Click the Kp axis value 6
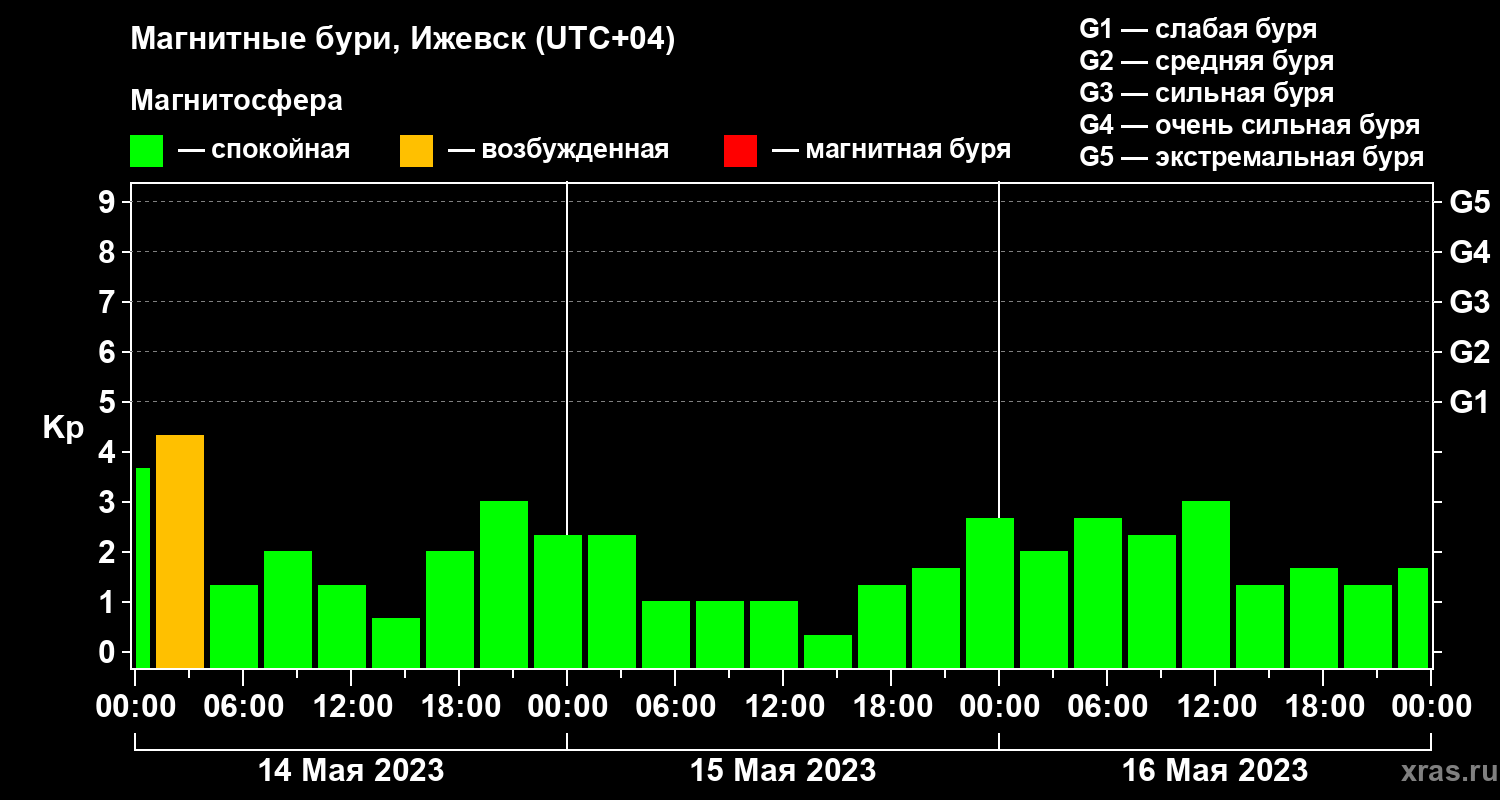1500x800 pixels. (109, 352)
